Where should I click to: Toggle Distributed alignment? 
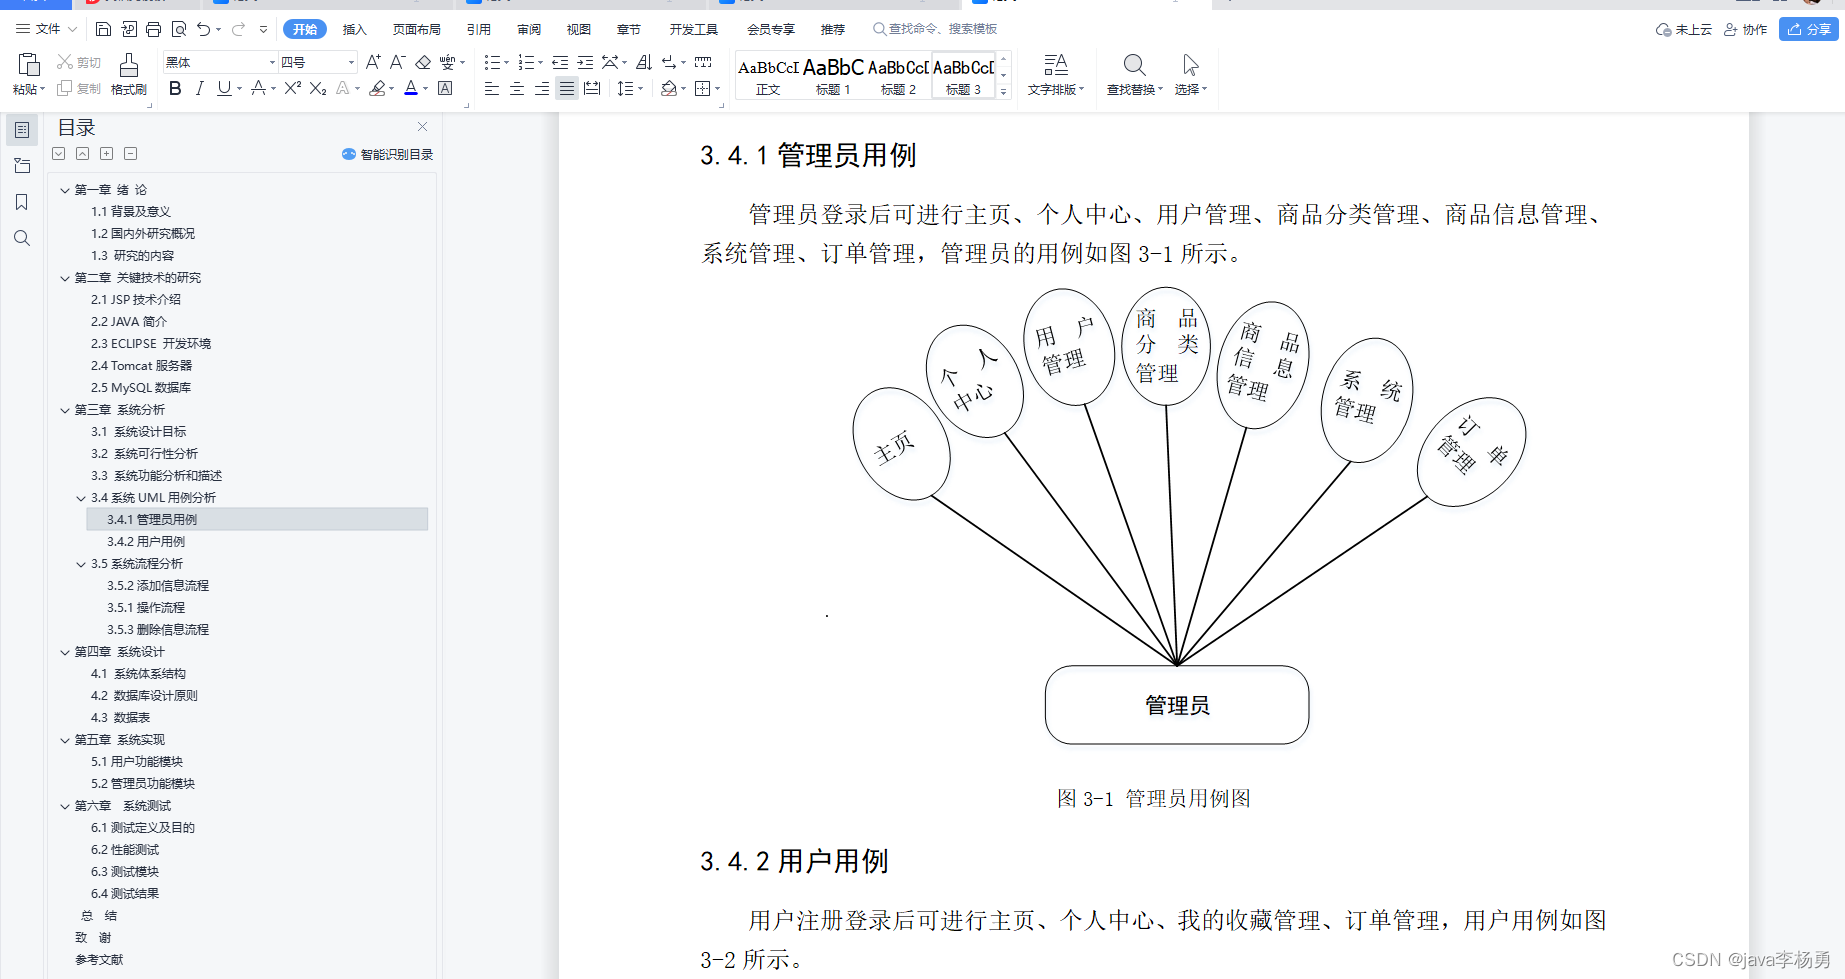(x=592, y=88)
